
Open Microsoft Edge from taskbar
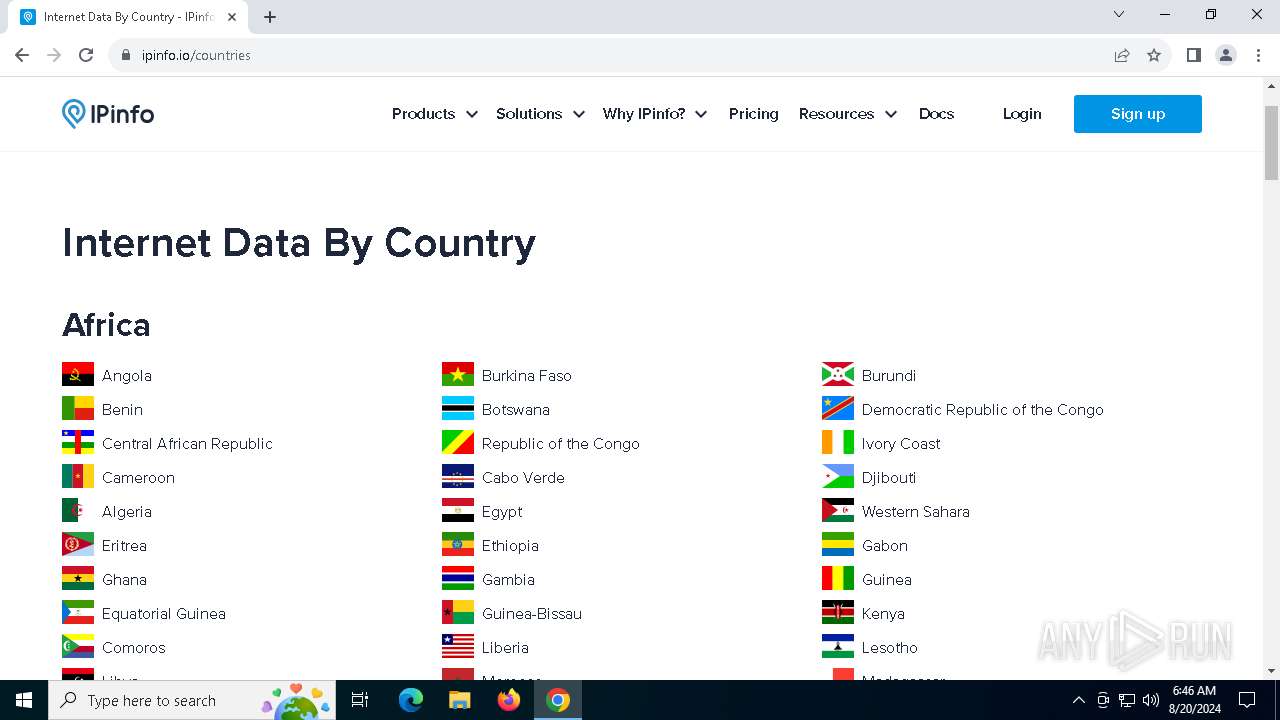411,700
